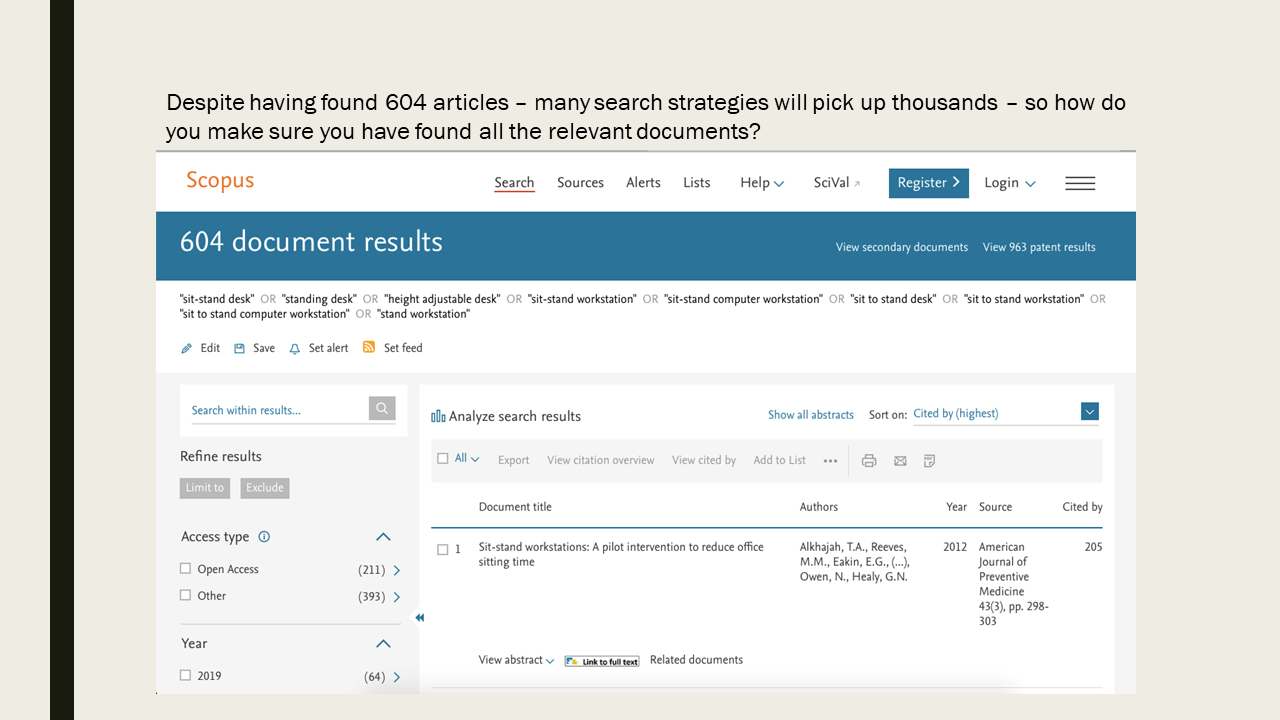Image resolution: width=1280 pixels, height=720 pixels.
Task: Click the Access type info icon
Action: pyautogui.click(x=264, y=536)
